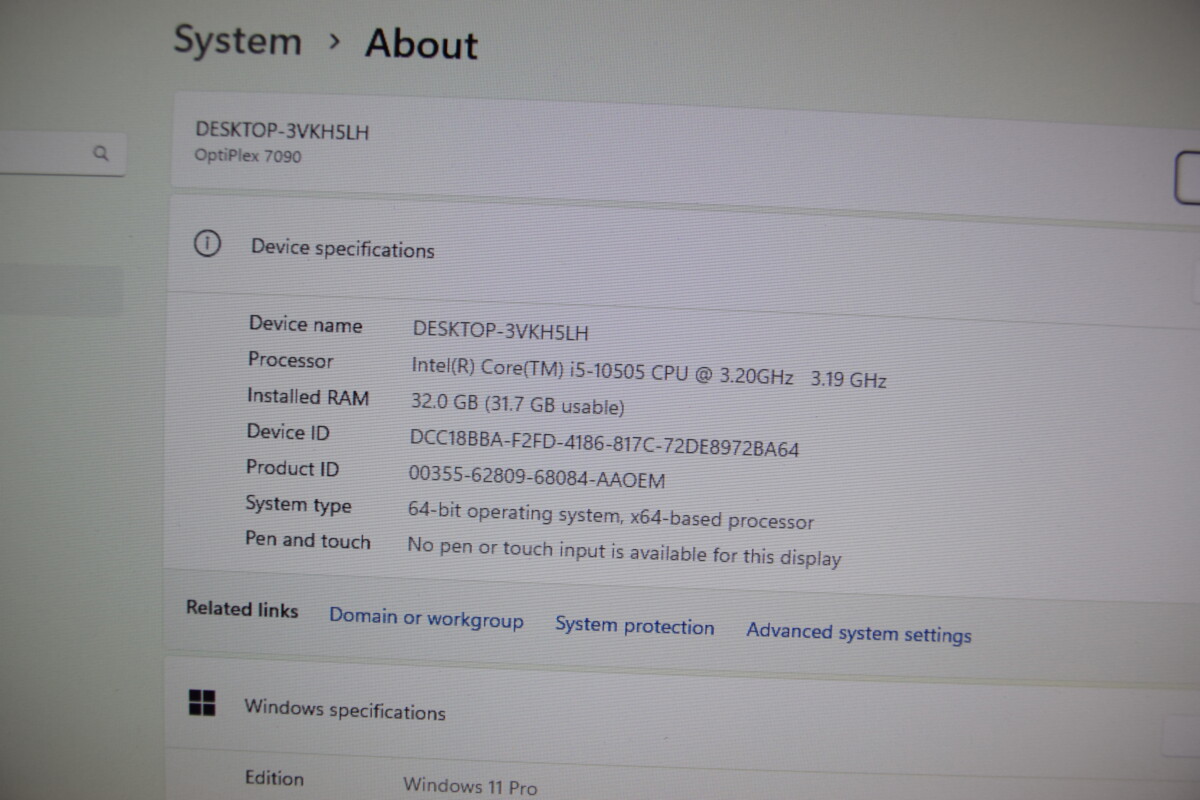Go back to System via breadcrumb
Screen dimensions: 1200x800
pos(237,41)
